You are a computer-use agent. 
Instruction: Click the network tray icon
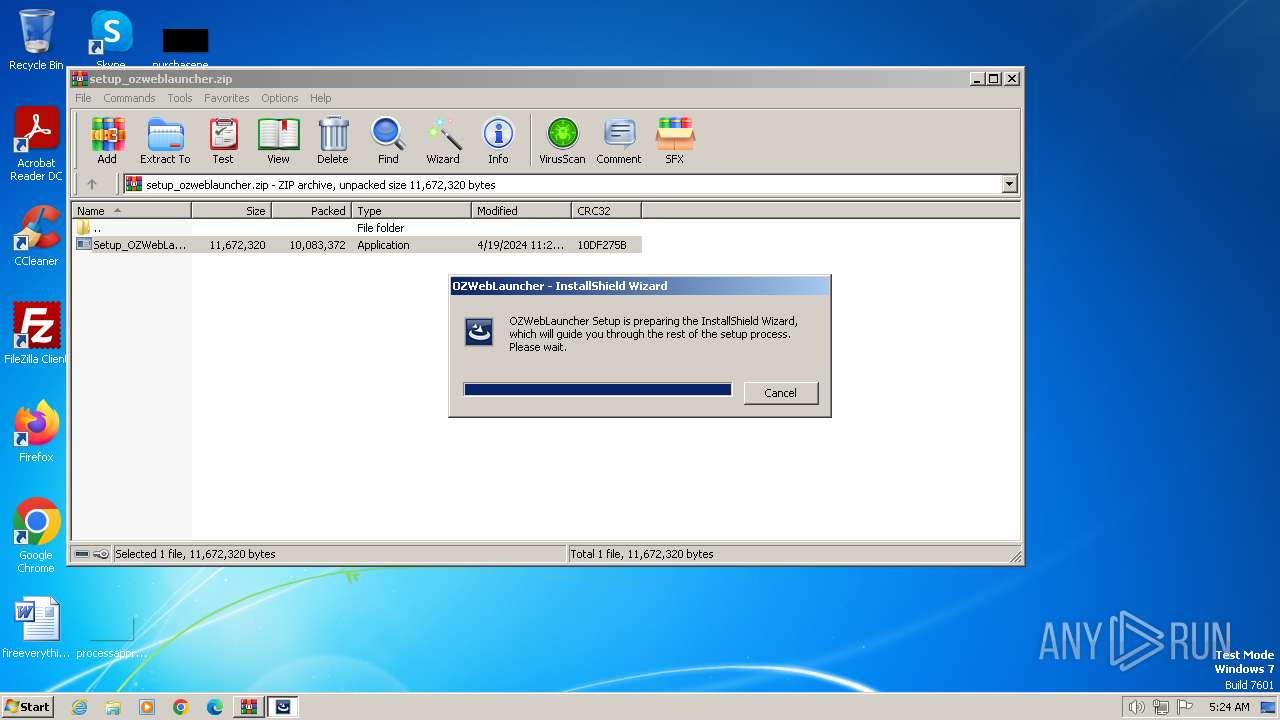1161,707
